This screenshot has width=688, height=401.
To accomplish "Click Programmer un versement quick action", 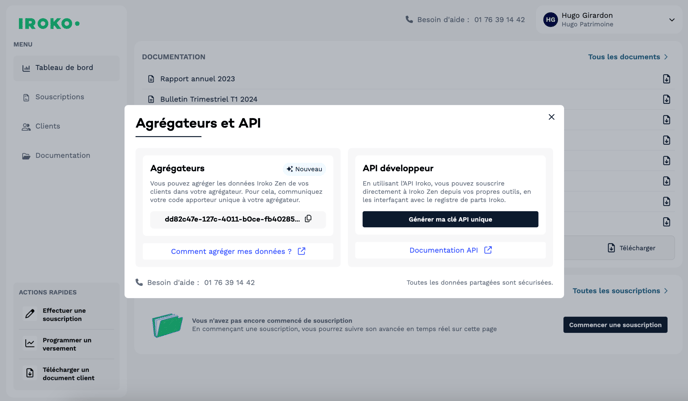I will coord(66,344).
